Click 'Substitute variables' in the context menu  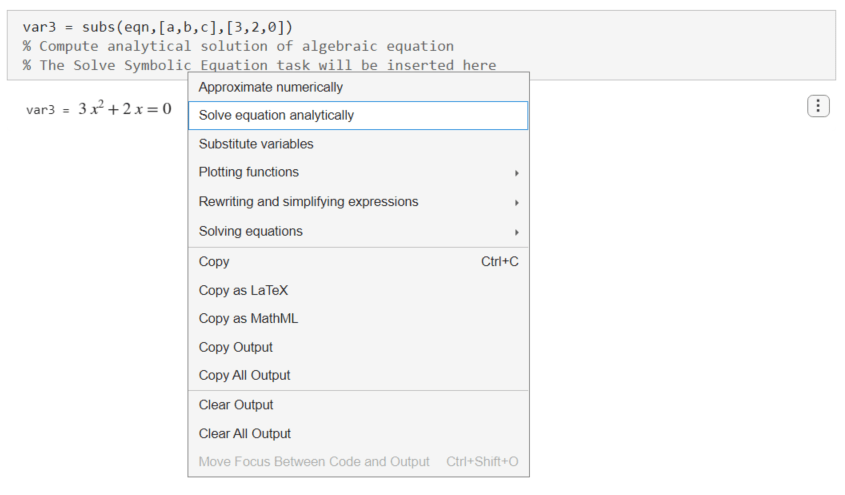point(255,144)
